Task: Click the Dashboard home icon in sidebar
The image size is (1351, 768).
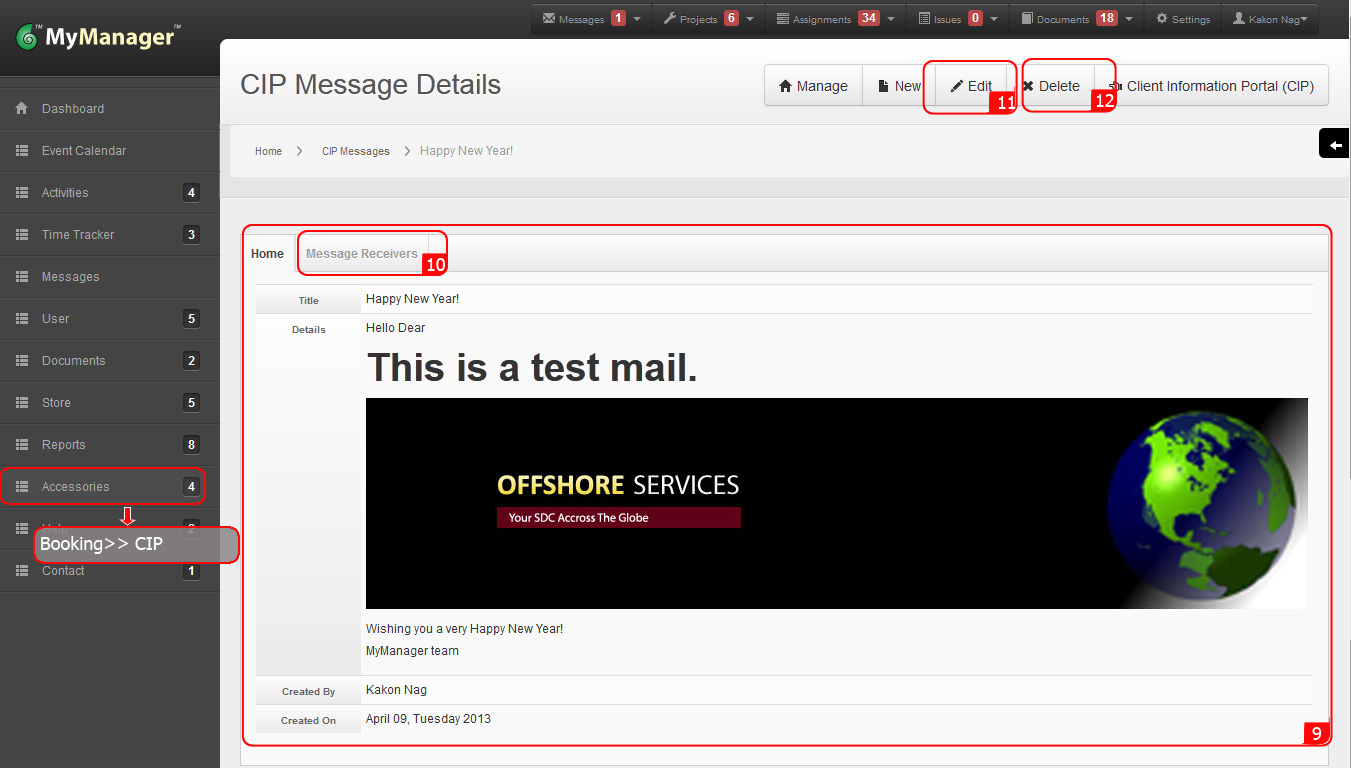Action: click(x=21, y=108)
